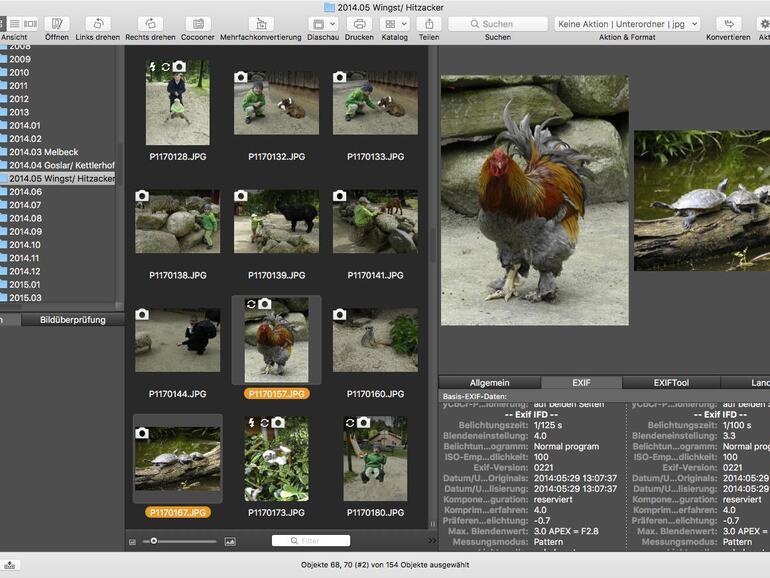Click the Drucken printer icon
The height and width of the screenshot is (578, 770).
359,24
